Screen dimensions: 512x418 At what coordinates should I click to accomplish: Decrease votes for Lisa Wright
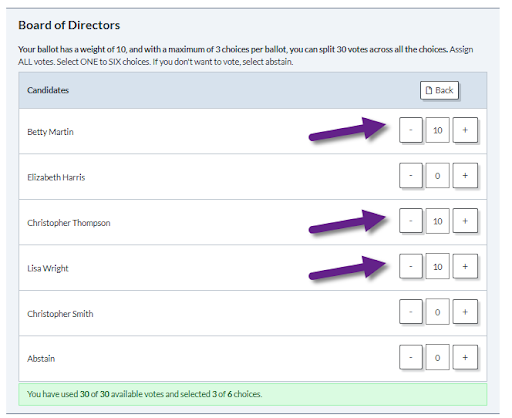[411, 266]
